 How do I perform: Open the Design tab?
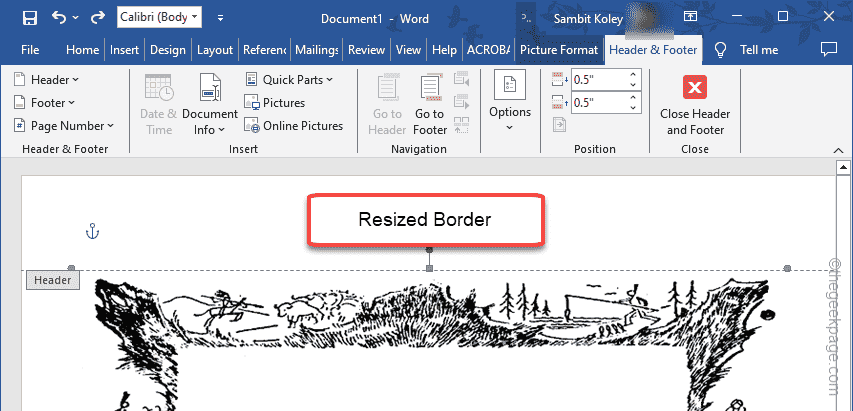pyautogui.click(x=167, y=50)
